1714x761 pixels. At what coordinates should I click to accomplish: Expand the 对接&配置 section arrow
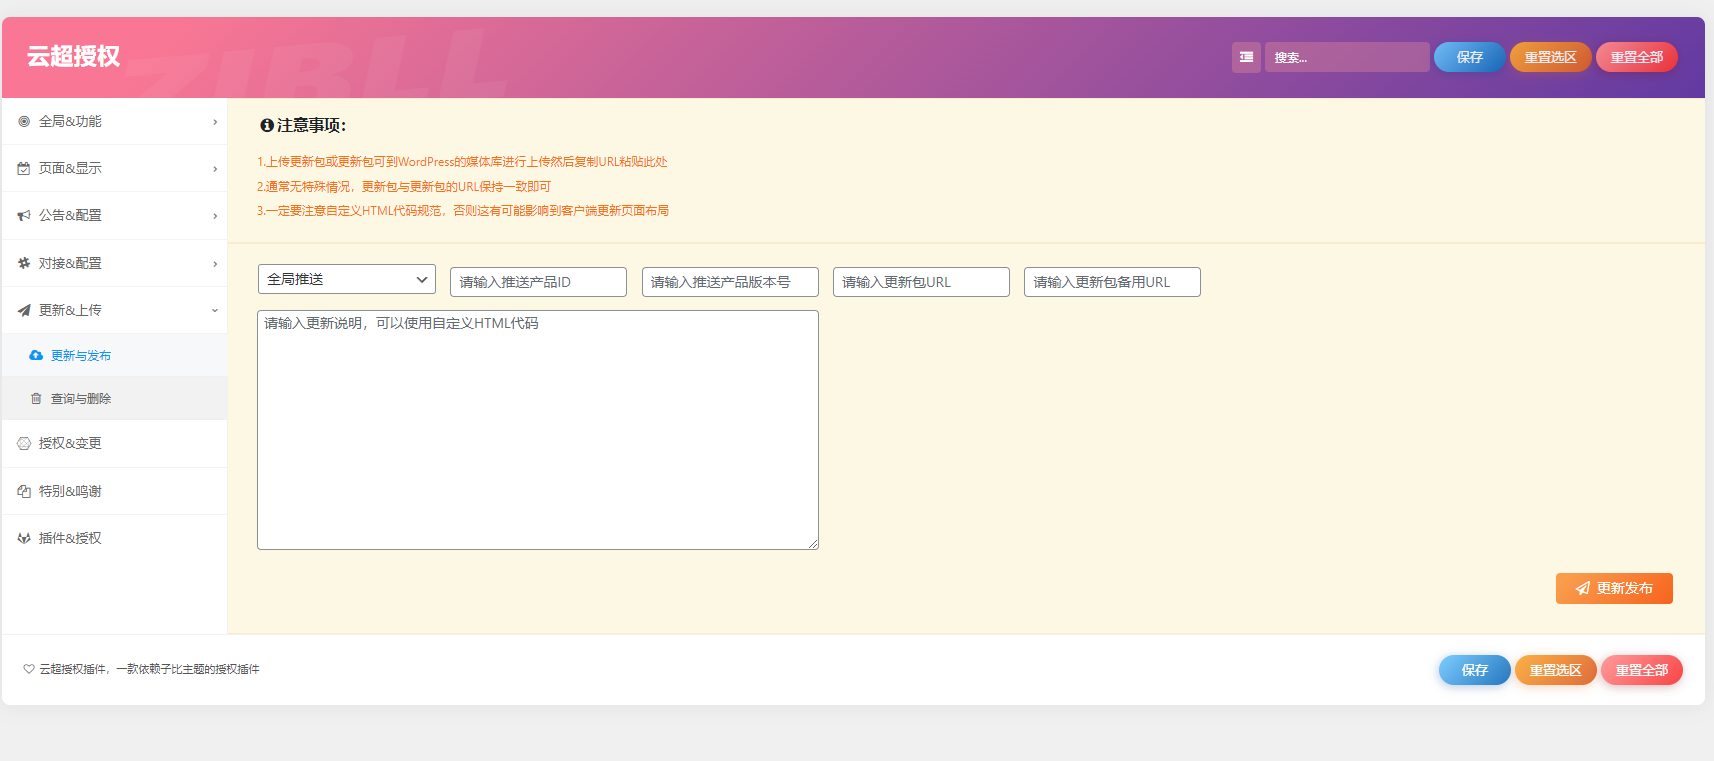215,264
